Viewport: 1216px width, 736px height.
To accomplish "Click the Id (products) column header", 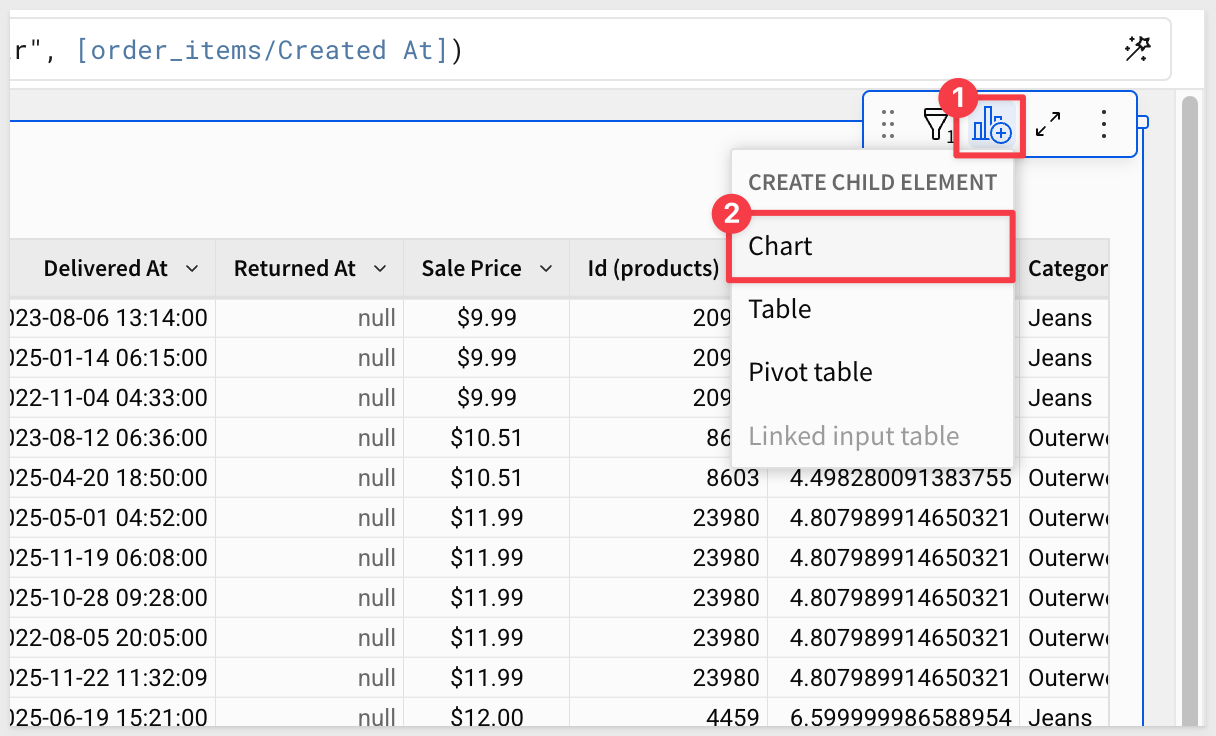I will coord(652,268).
